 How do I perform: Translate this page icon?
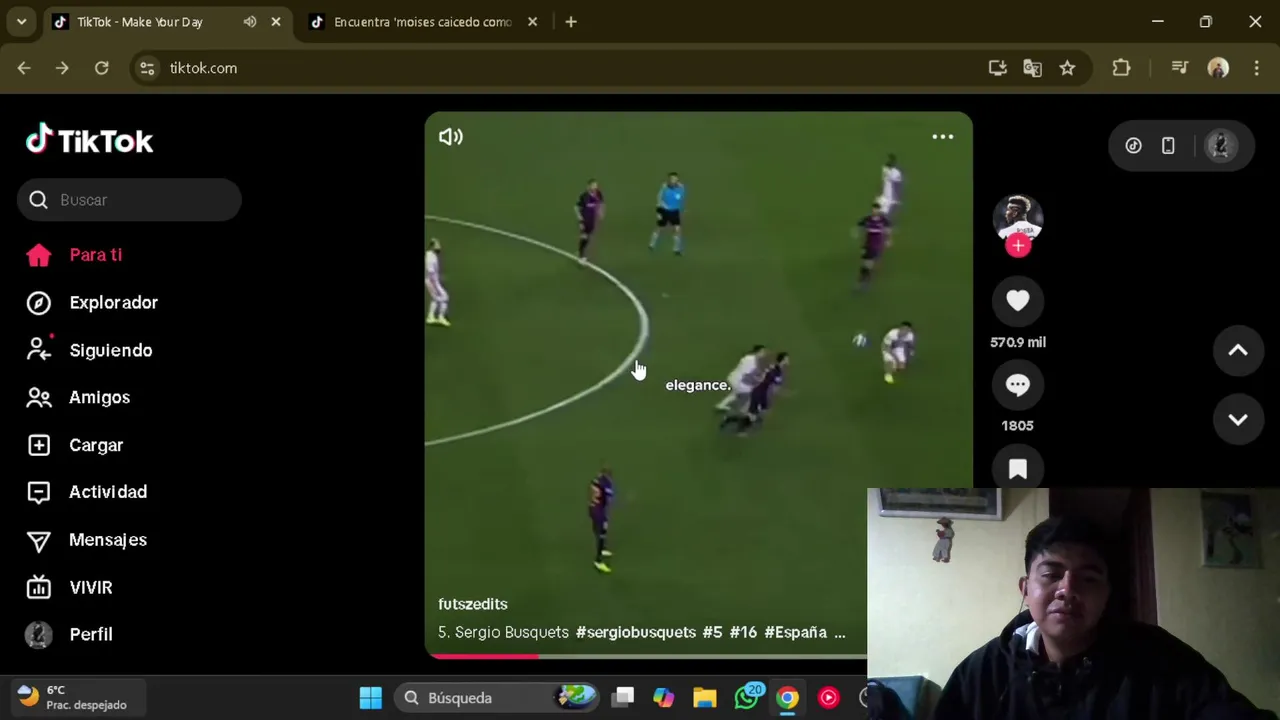[1032, 68]
